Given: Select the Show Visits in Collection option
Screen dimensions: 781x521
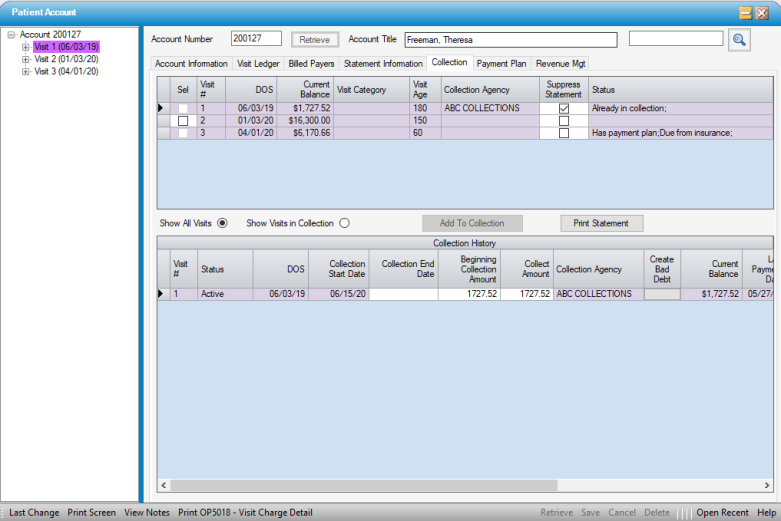Looking at the screenshot, I should [344, 223].
